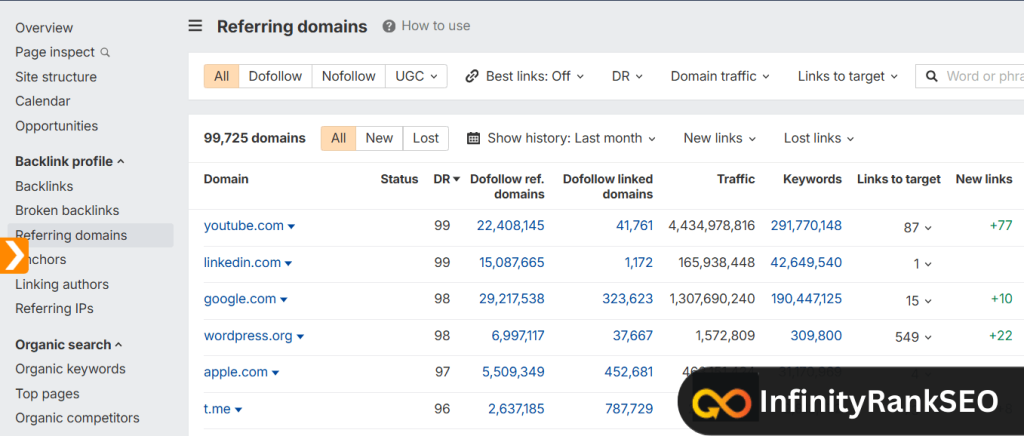This screenshot has width=1024, height=436.
Task: Open Linking authors in sidebar
Action: 62,285
